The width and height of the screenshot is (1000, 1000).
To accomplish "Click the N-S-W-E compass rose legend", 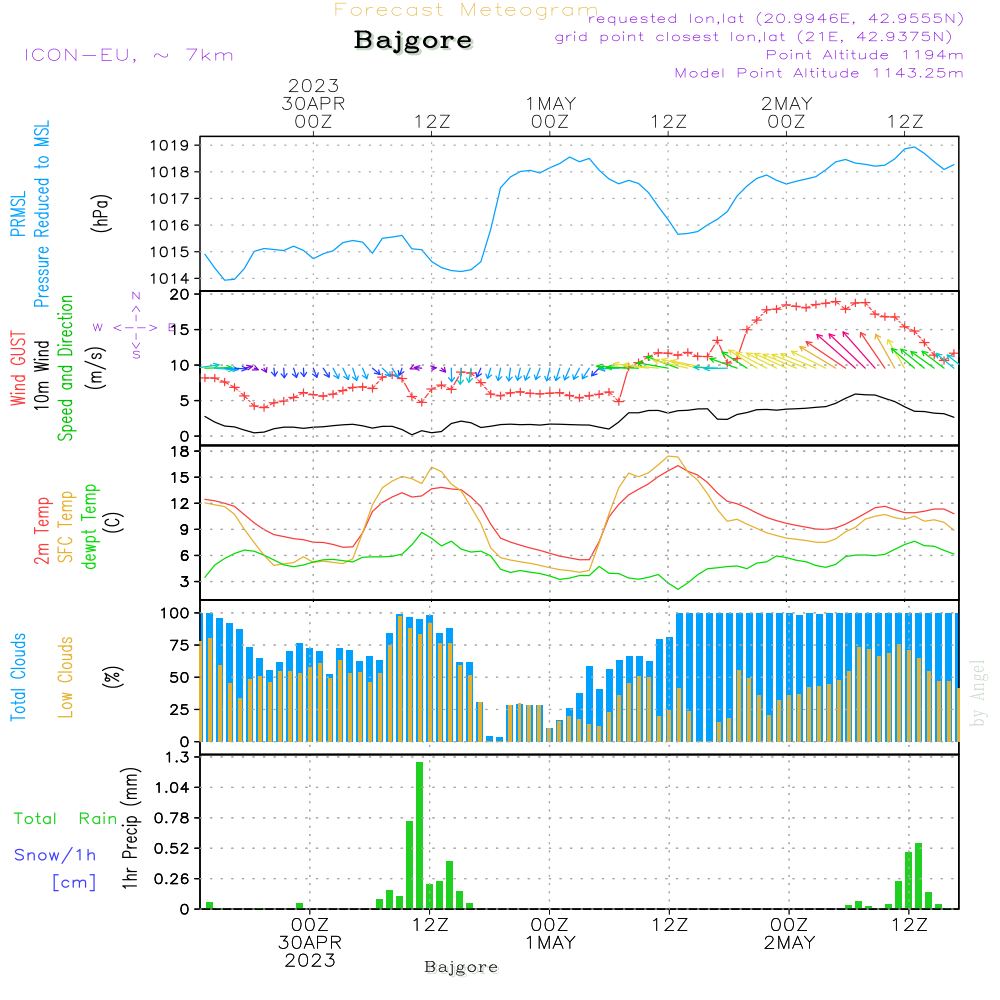I will coord(135,327).
